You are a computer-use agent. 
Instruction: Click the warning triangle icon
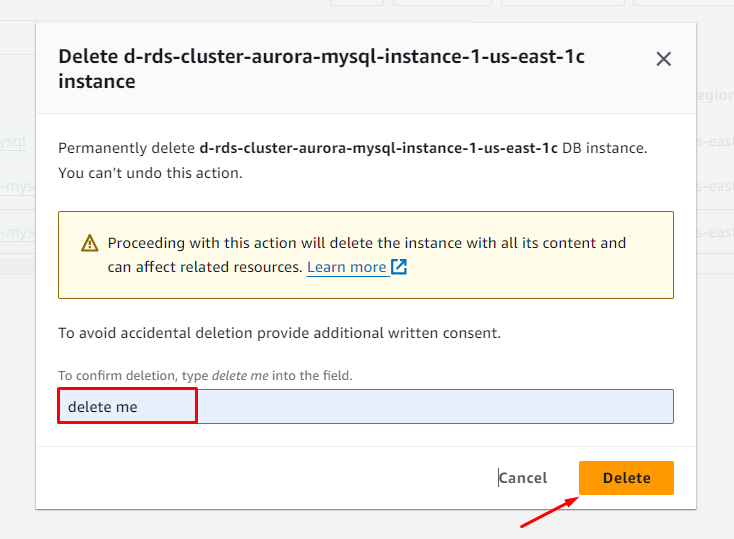click(x=90, y=243)
